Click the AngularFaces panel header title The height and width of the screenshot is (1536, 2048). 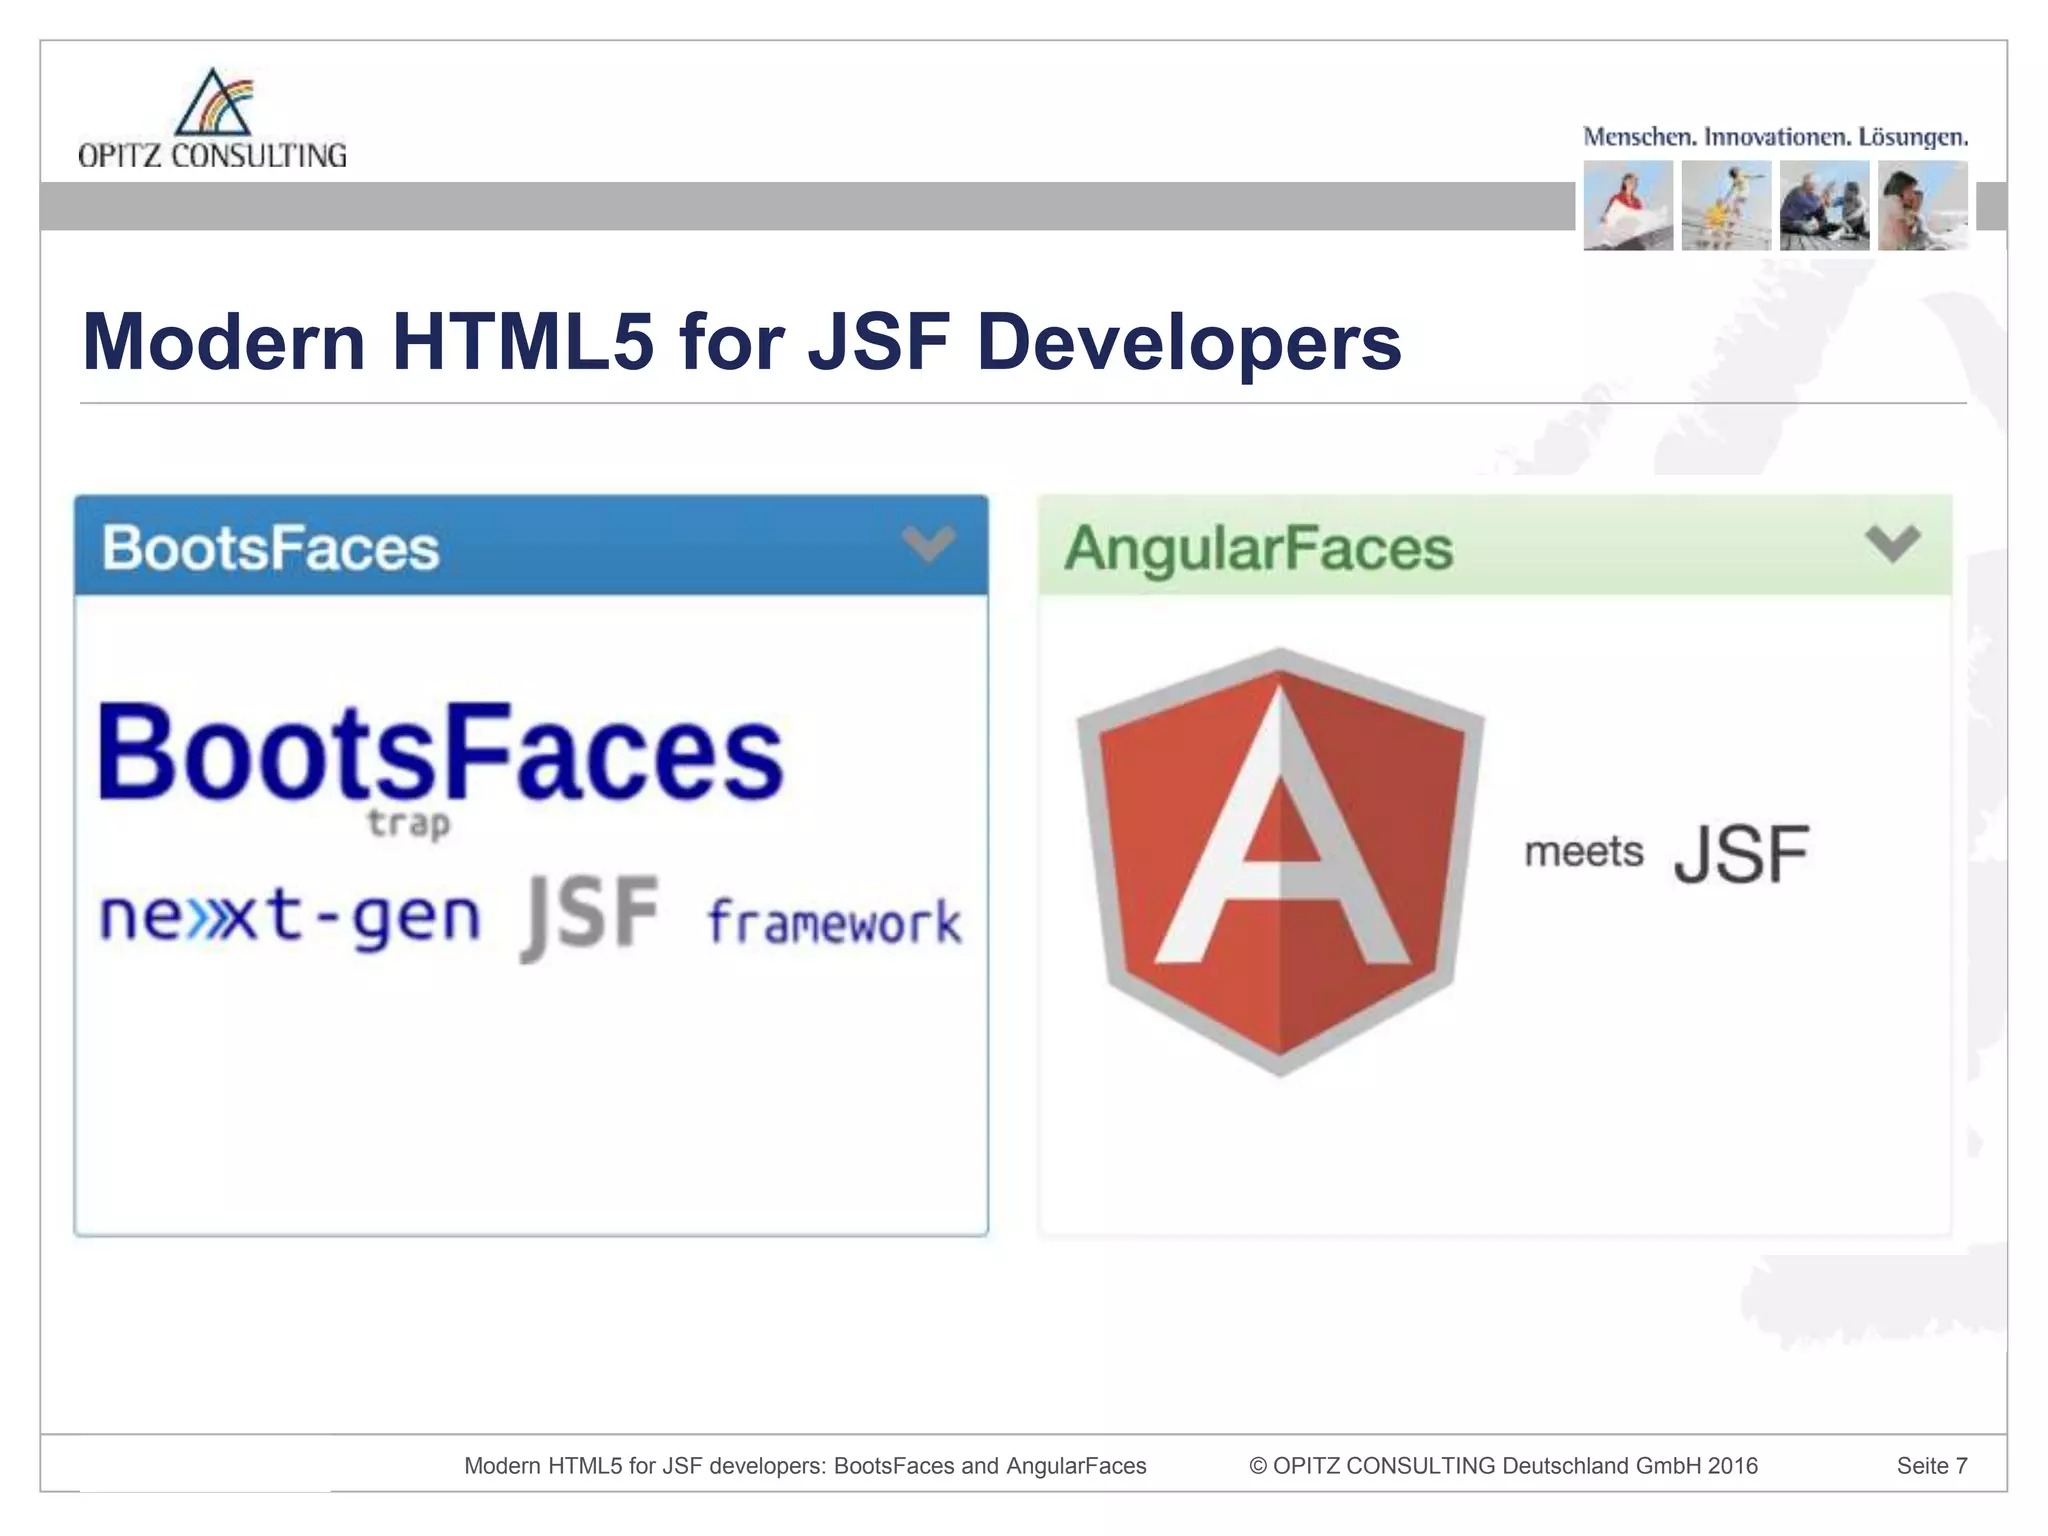pyautogui.click(x=1258, y=549)
